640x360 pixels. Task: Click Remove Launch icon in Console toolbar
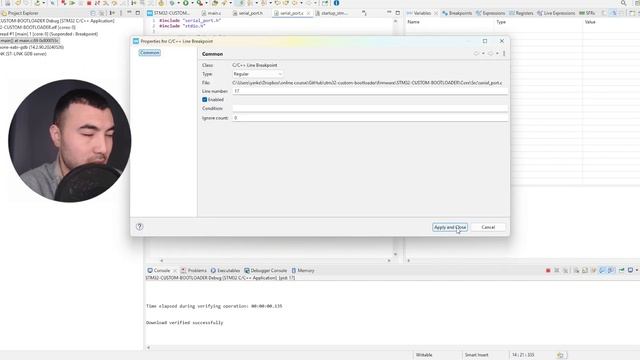pos(557,270)
